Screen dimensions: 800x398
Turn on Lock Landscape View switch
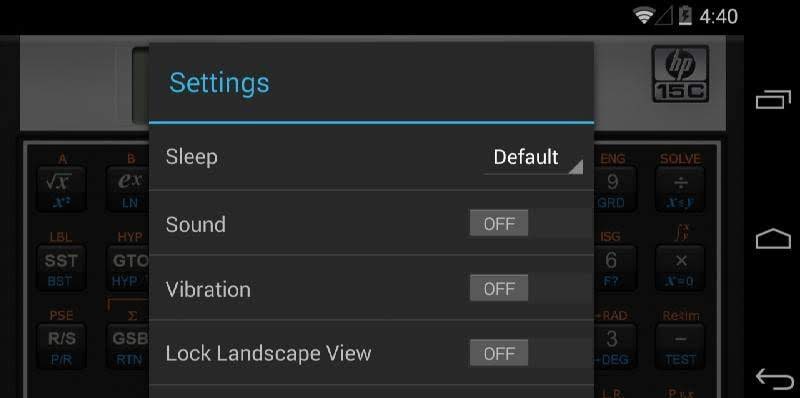[x=531, y=353]
